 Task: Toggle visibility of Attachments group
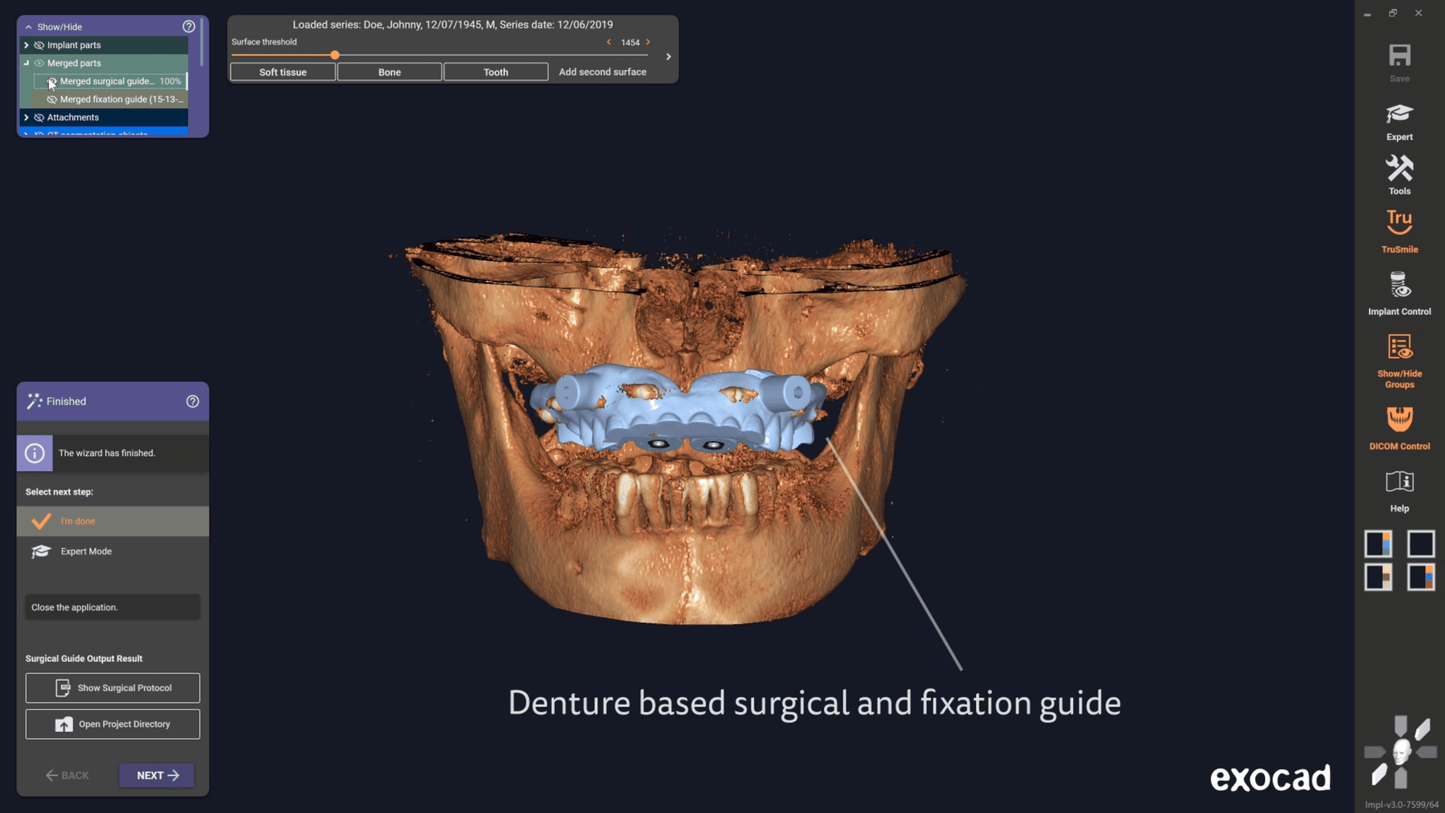39,117
